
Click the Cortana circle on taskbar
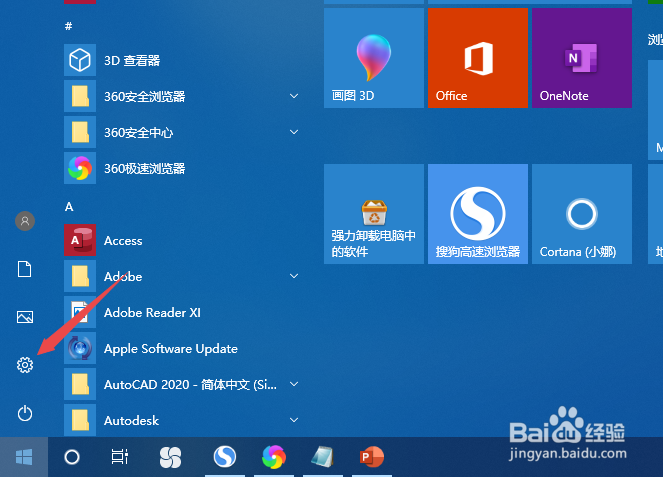72,457
